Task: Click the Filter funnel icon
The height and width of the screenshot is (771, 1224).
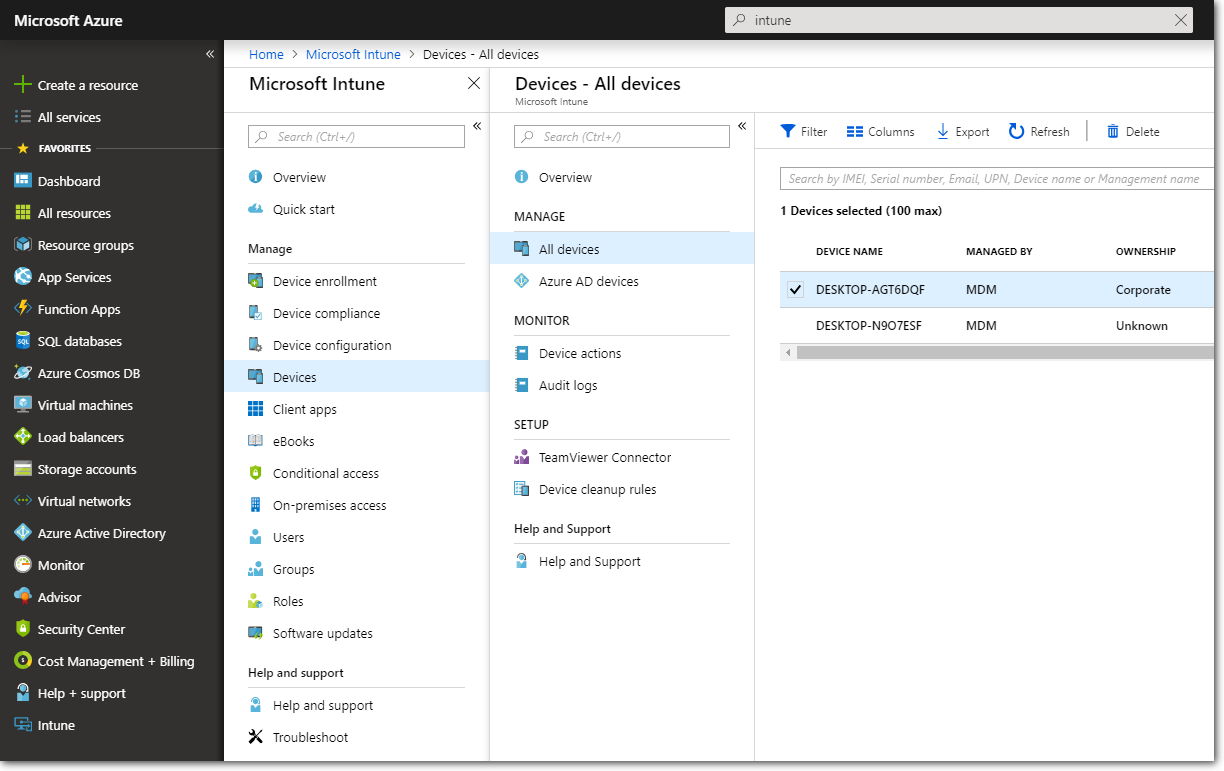Action: pos(788,131)
